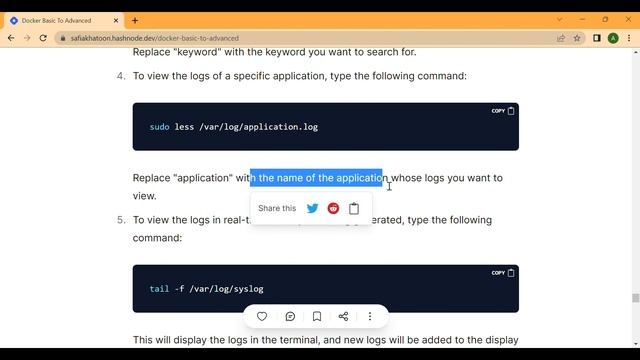This screenshot has height=360, width=640.
Task: Copy the tail -f command
Action: [x=503, y=273]
